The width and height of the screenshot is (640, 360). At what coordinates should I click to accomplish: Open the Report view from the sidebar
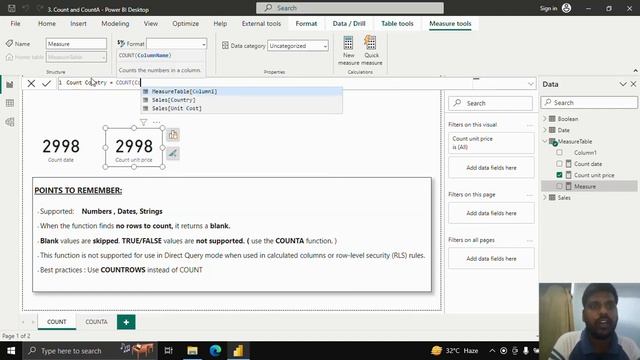[x=10, y=84]
